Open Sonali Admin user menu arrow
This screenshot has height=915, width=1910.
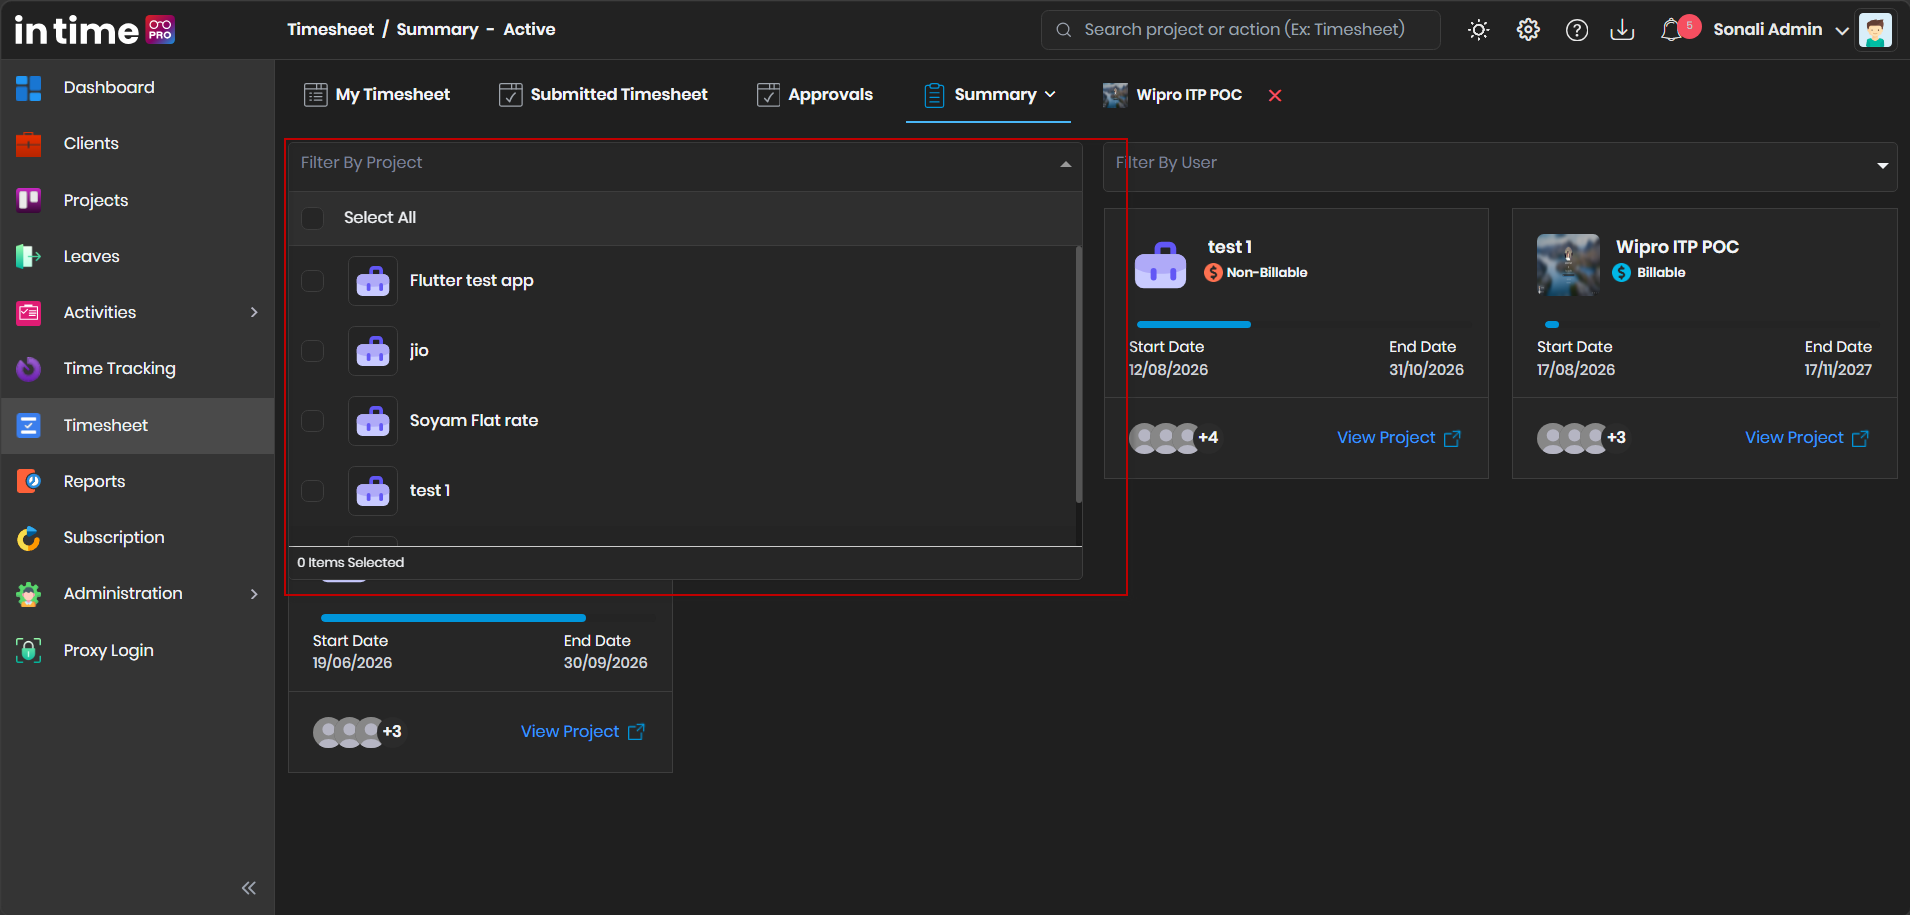1841,30
